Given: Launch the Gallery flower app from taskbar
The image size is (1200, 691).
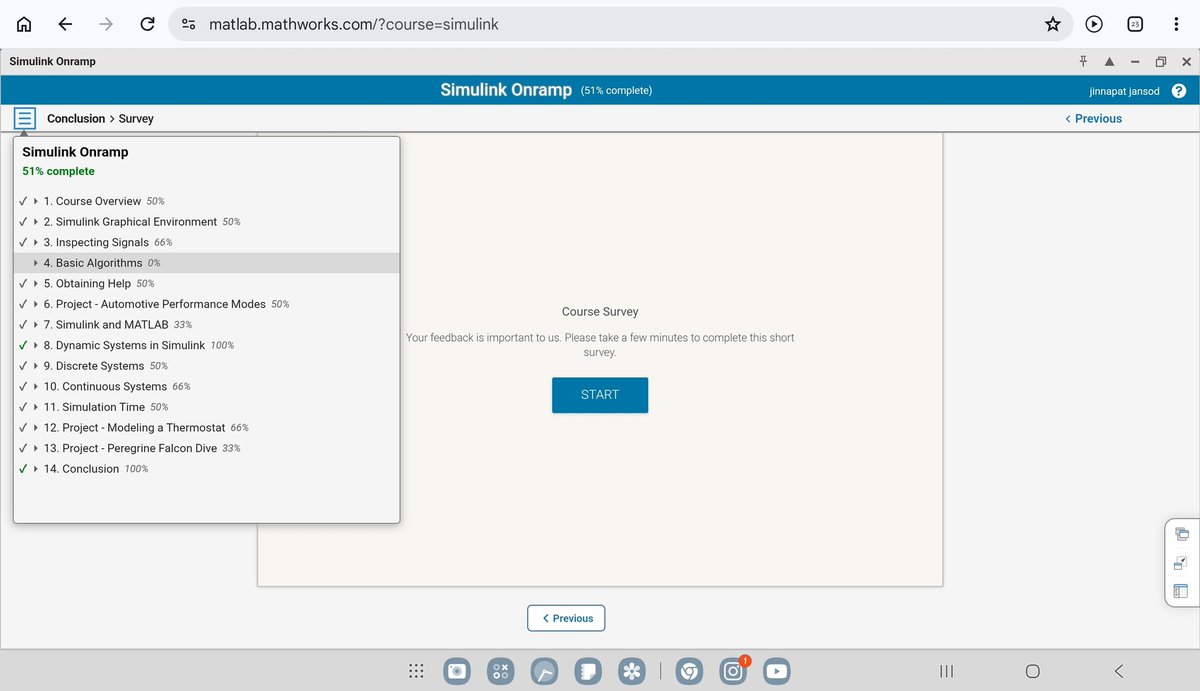Looking at the screenshot, I should point(631,671).
